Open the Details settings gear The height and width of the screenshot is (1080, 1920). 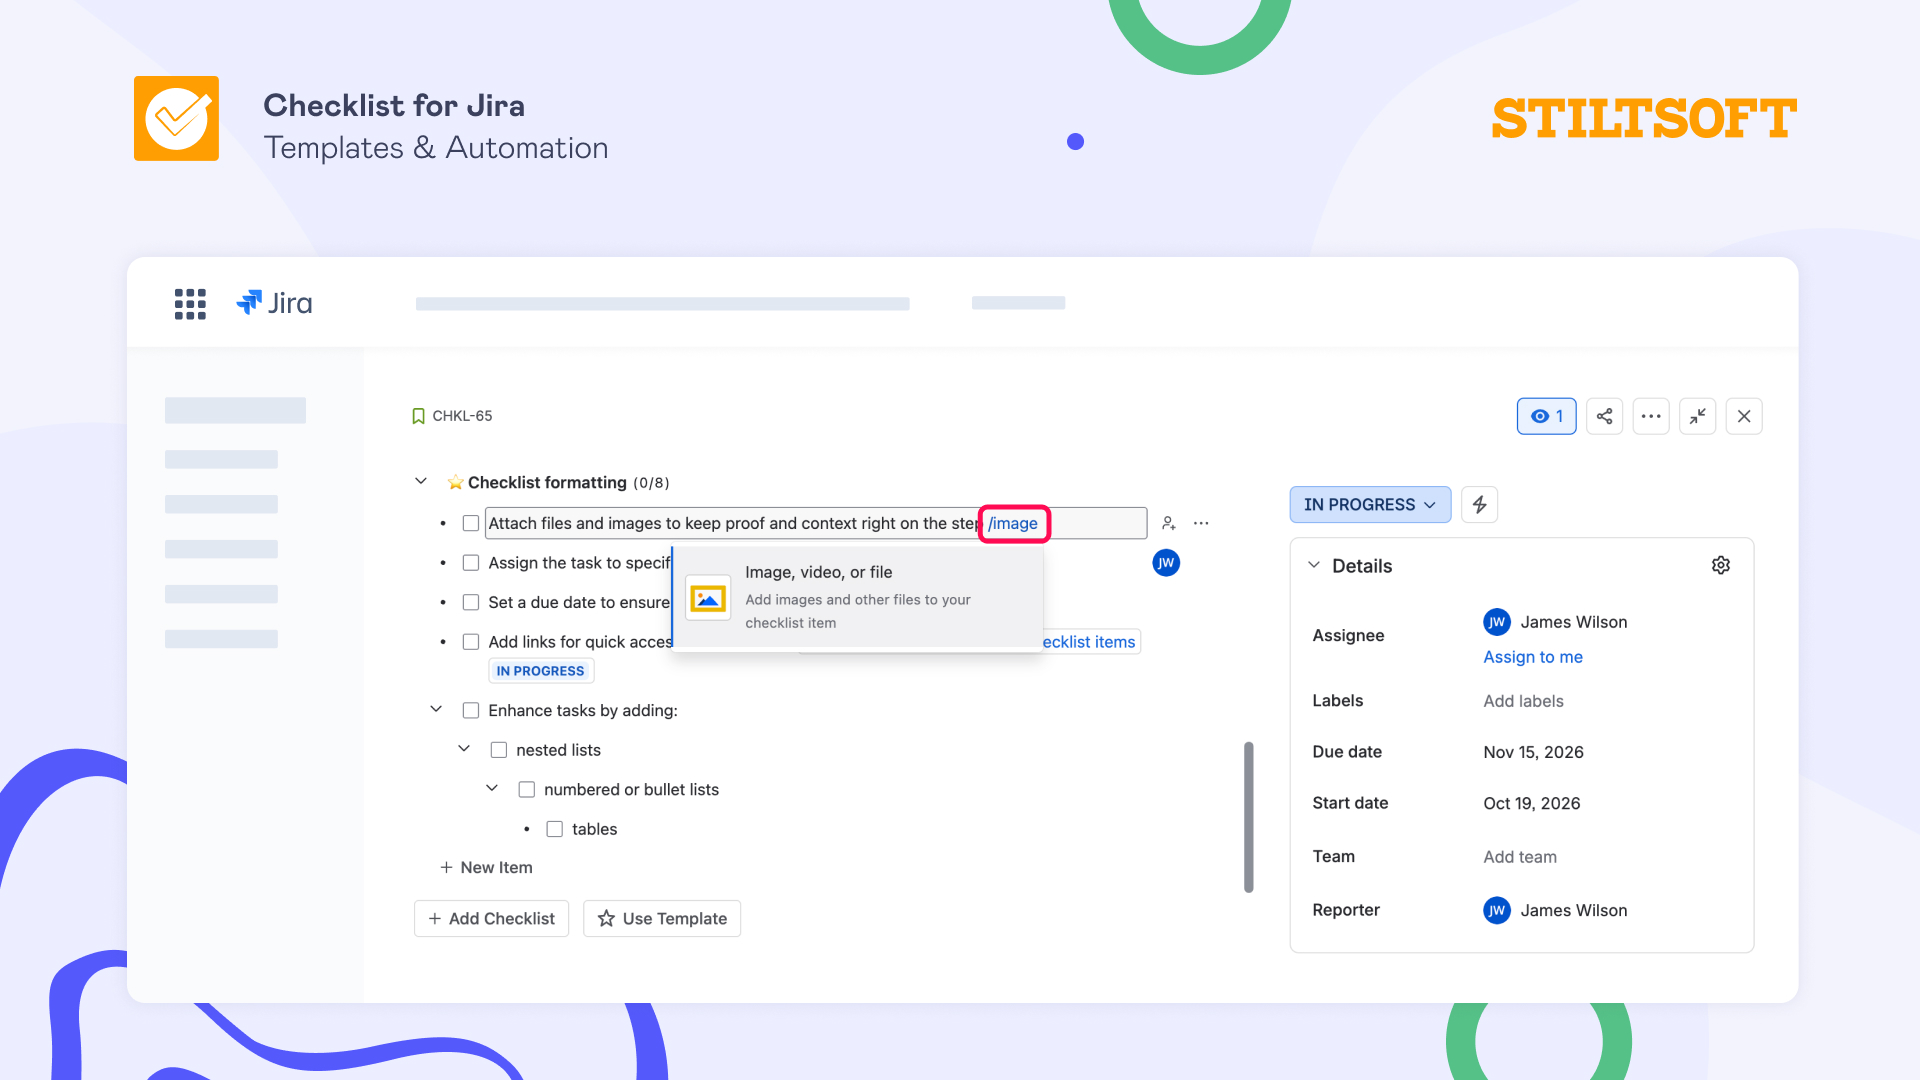tap(1721, 565)
